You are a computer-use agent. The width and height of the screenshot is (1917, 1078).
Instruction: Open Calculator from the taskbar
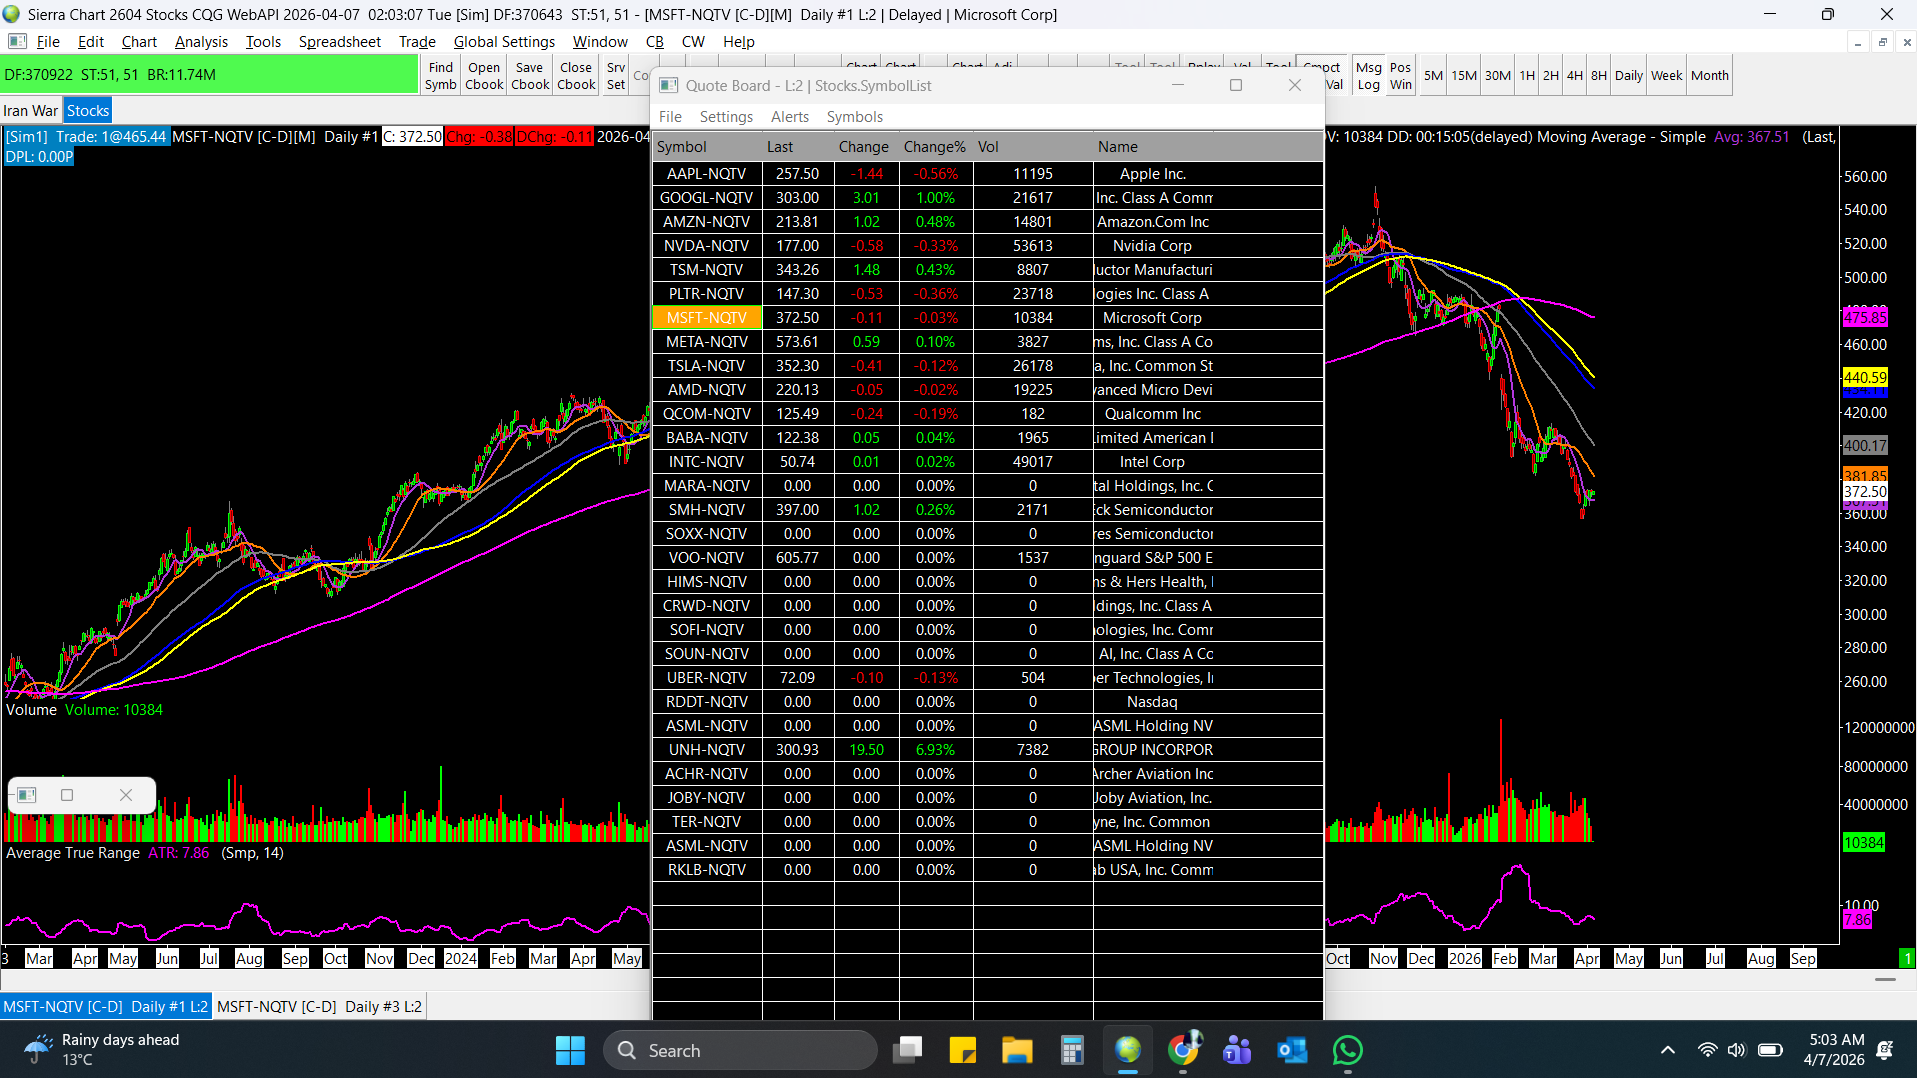1072,1050
